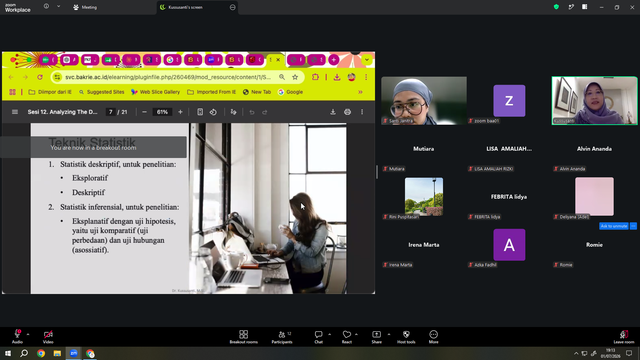Toggle the PDF sidebar menu
The width and height of the screenshot is (640, 360).
(x=15, y=112)
